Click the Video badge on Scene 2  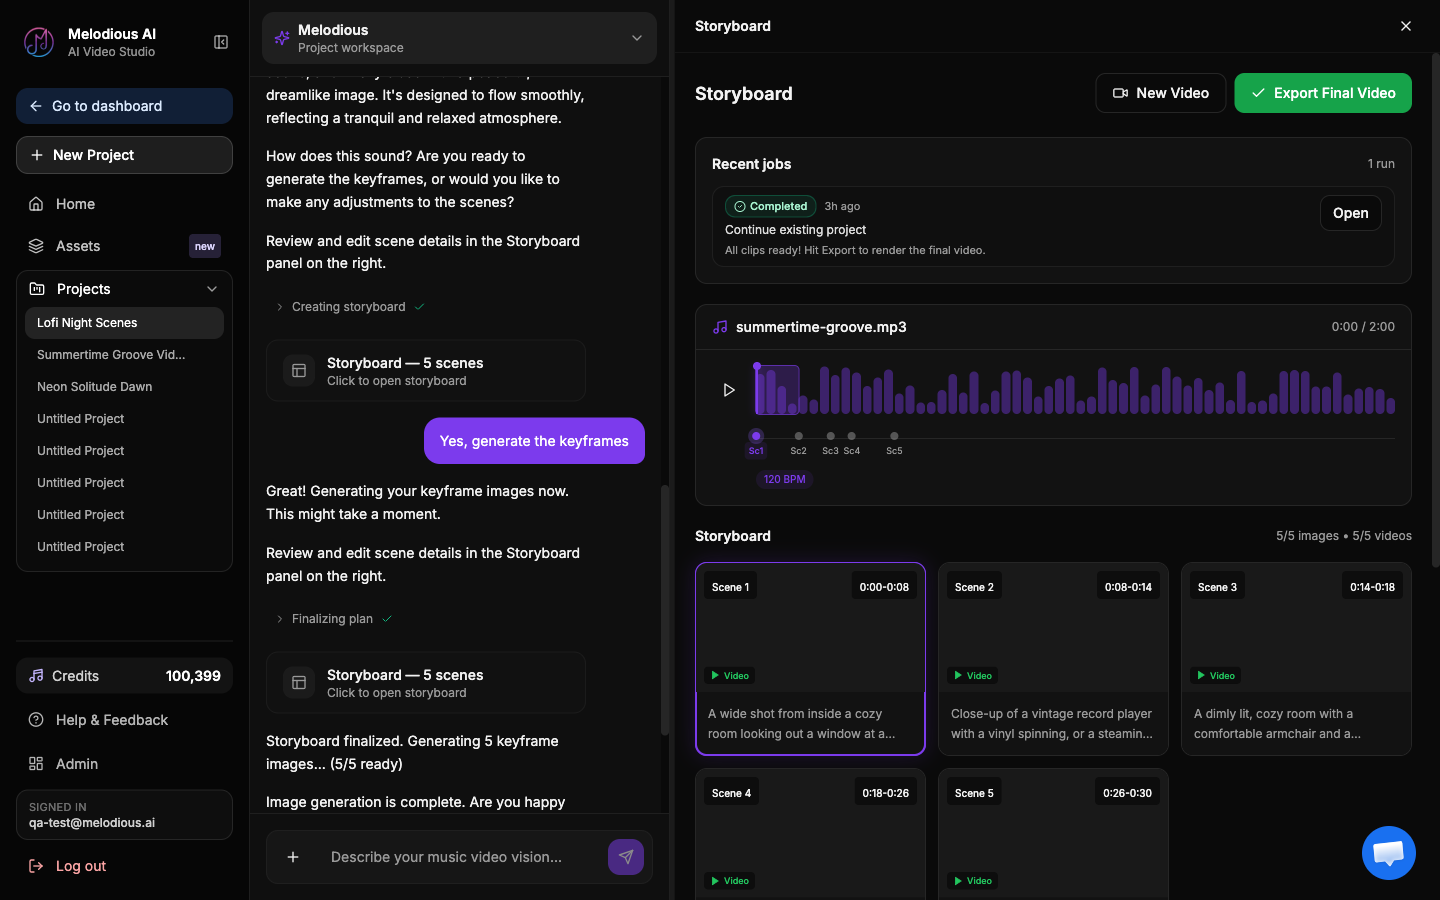[x=973, y=676]
